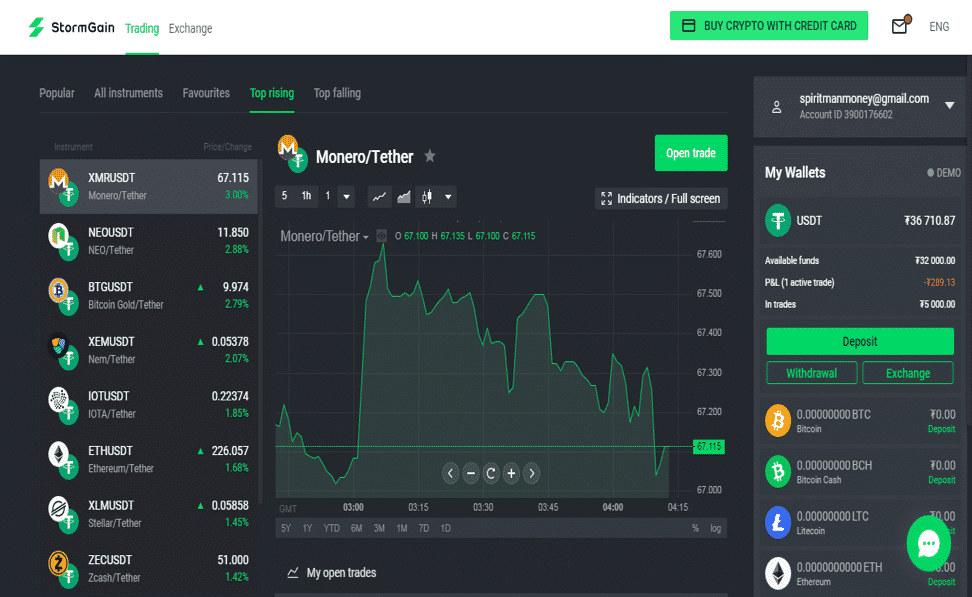Select the line chart type icon
Screen dimensions: 972x597
tap(379, 197)
